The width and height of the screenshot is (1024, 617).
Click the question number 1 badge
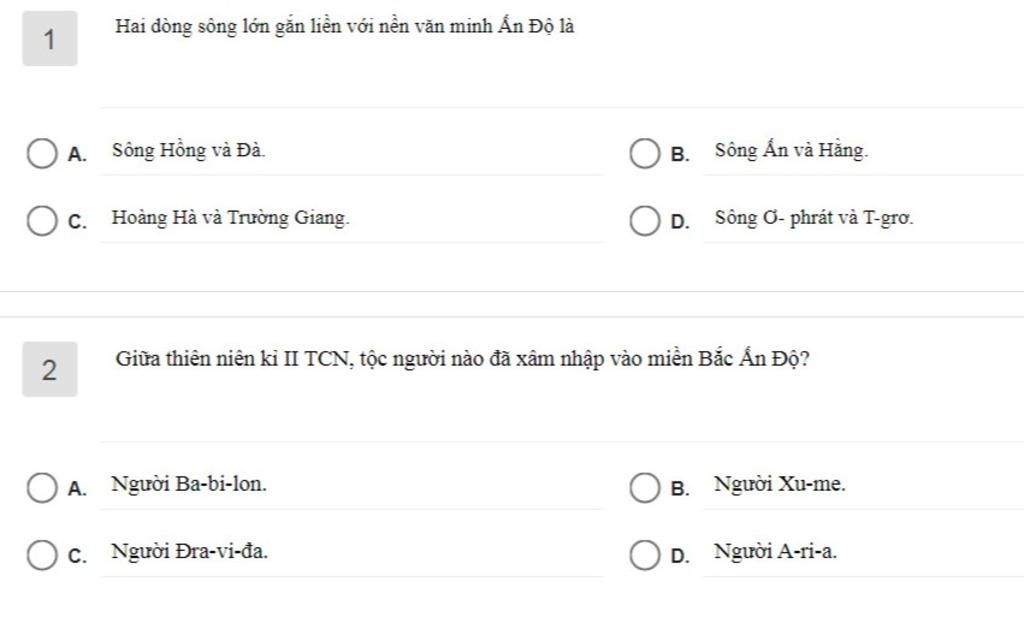pyautogui.click(x=50, y=40)
